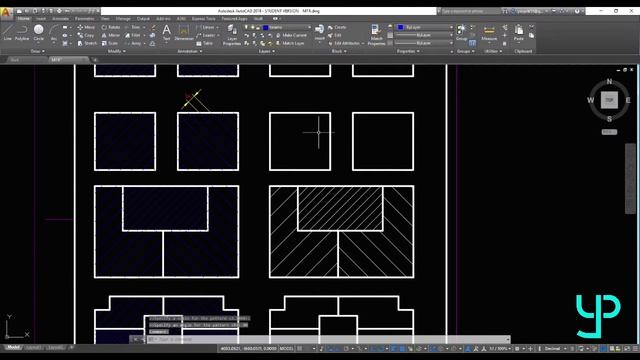This screenshot has width=640, height=360.
Task: Select the Circle tool
Action: [38, 32]
